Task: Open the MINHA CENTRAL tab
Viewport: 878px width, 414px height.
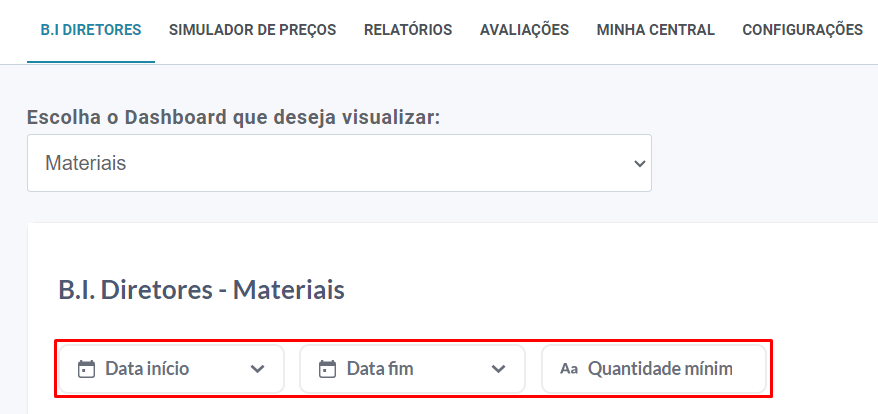Action: (655, 30)
